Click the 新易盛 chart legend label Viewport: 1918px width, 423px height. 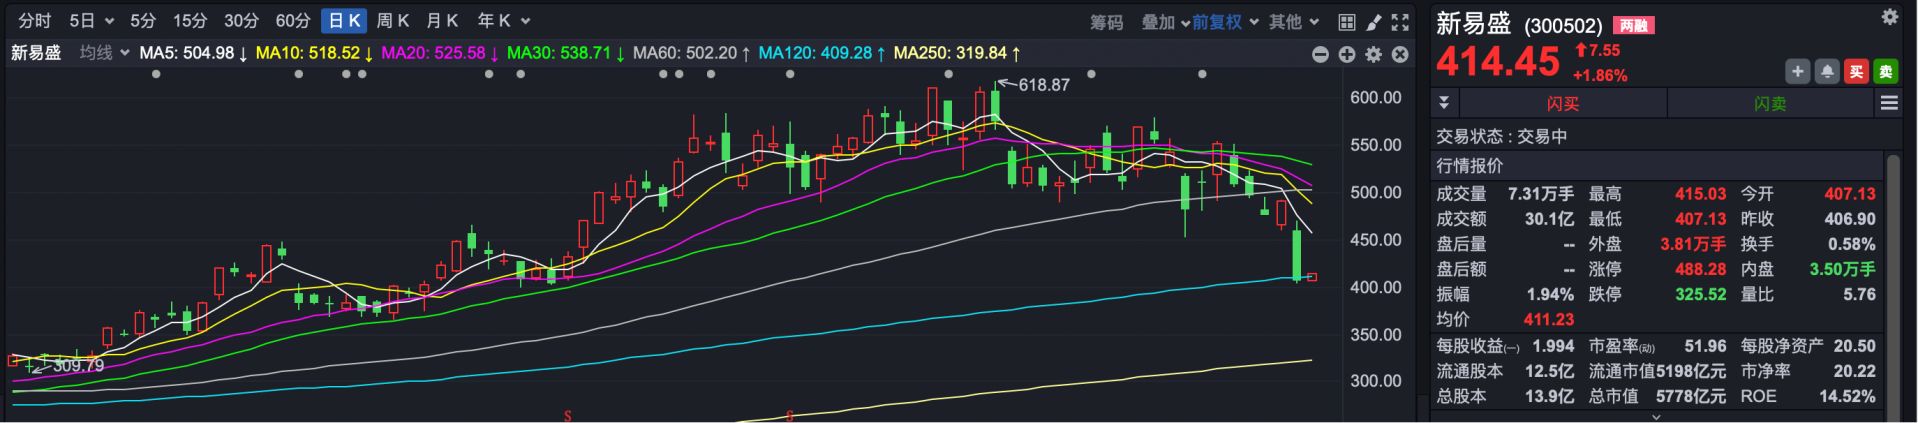(36, 53)
